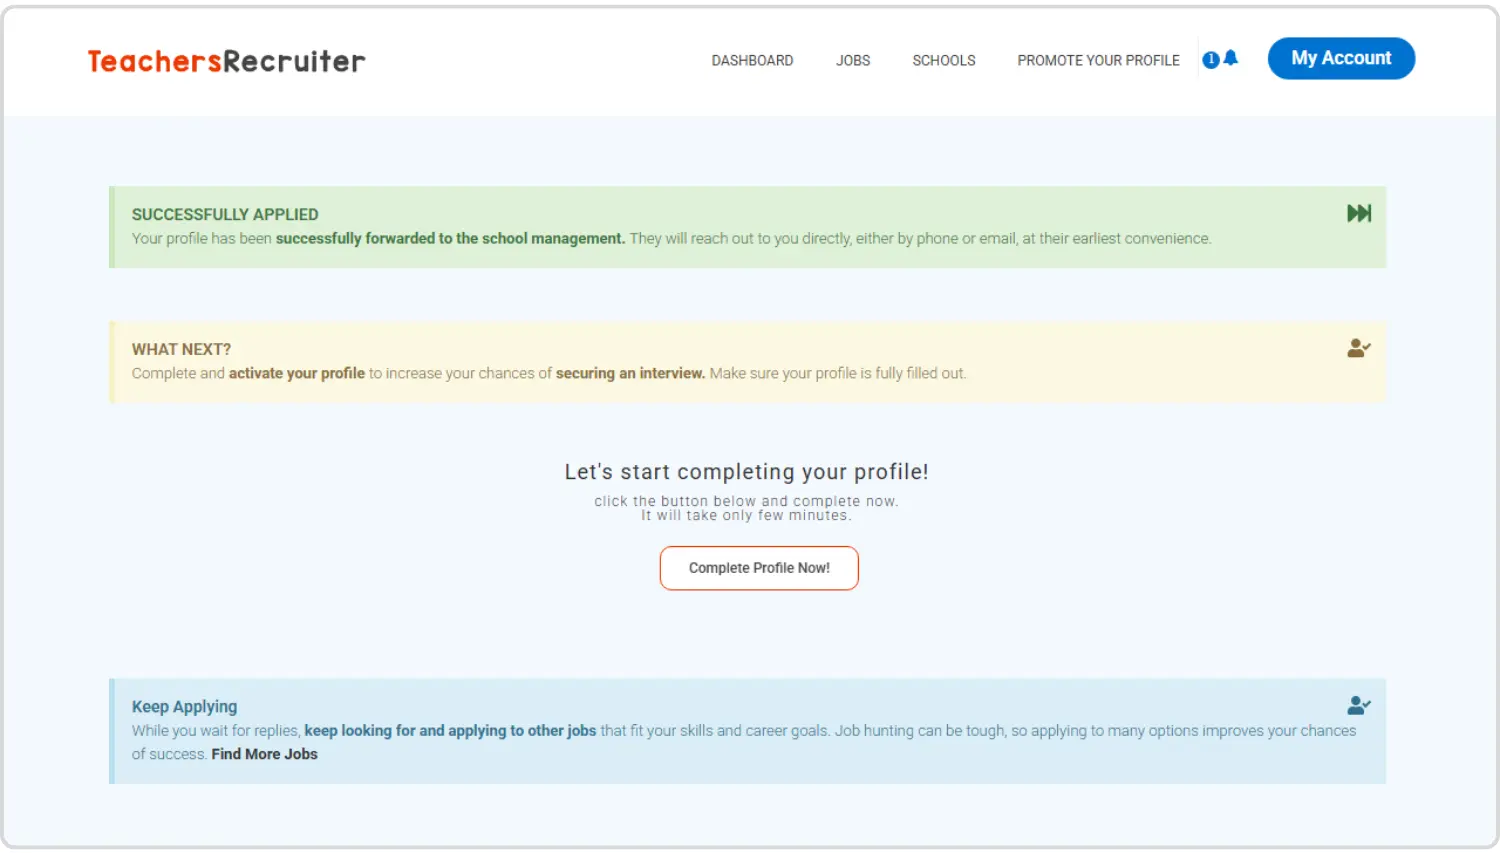Click the "securing an interview" bold text
1500x853 pixels.
[x=630, y=373]
